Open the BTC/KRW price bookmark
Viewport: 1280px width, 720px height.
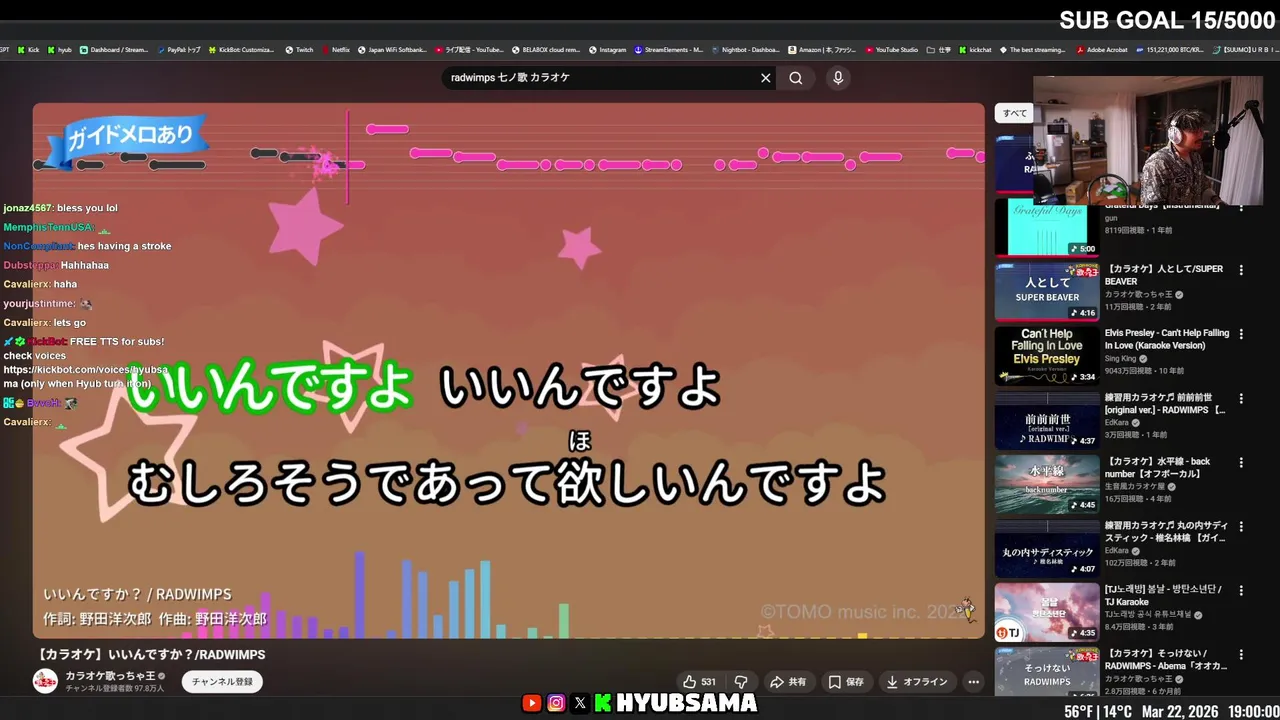1170,49
